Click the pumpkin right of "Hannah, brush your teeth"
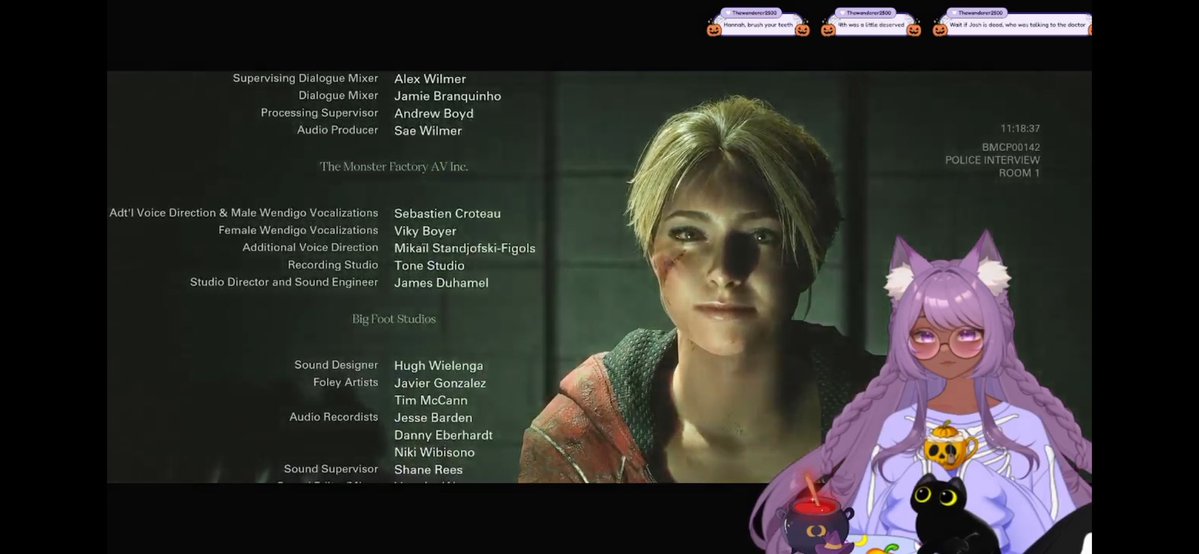Viewport: 1199px width, 554px height. point(802,30)
